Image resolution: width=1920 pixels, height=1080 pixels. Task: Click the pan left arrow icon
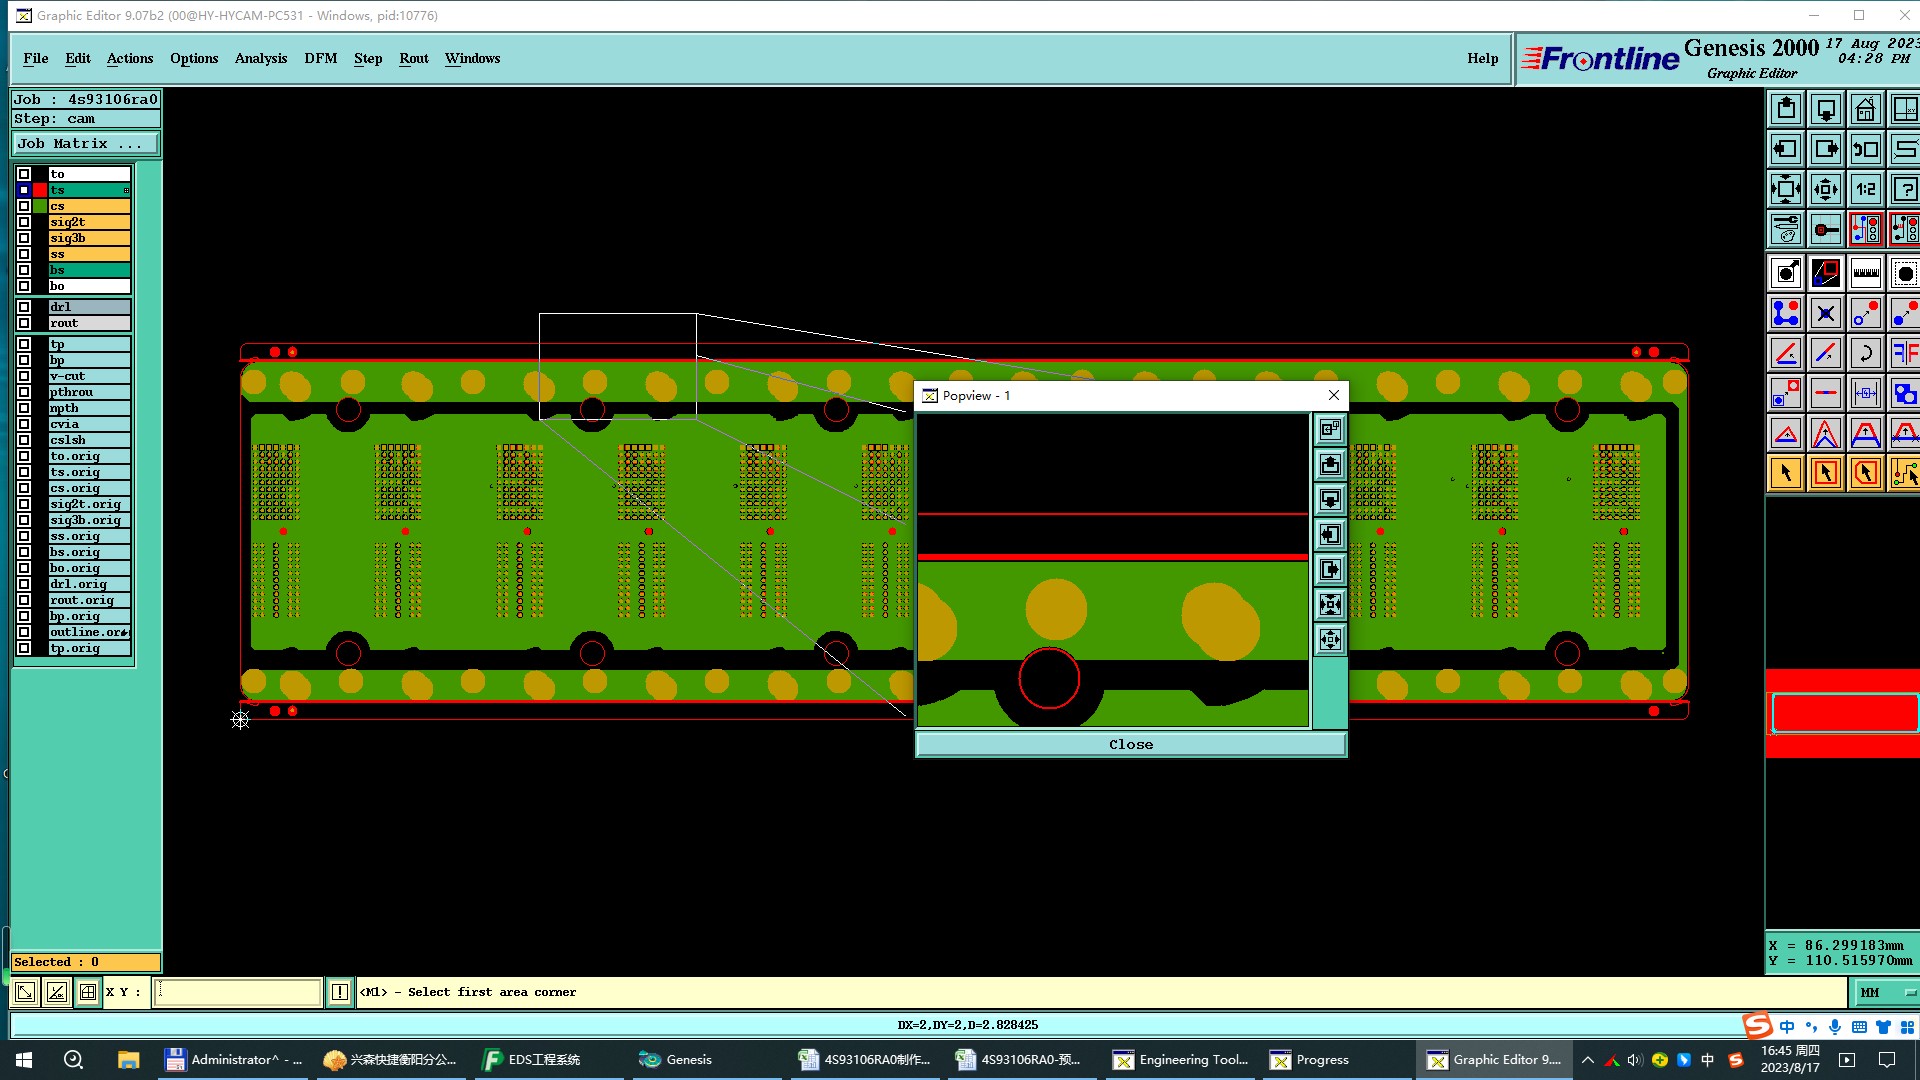point(1785,149)
